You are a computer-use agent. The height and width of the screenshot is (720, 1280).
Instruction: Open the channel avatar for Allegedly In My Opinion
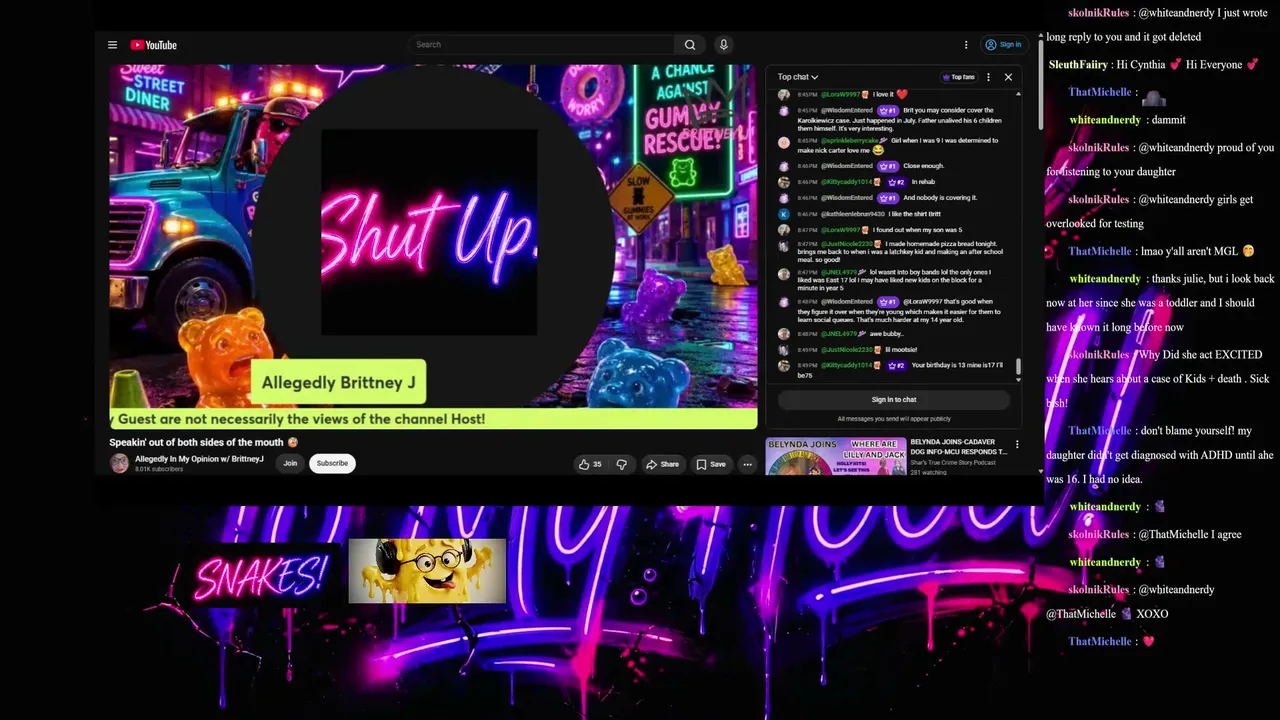click(119, 463)
